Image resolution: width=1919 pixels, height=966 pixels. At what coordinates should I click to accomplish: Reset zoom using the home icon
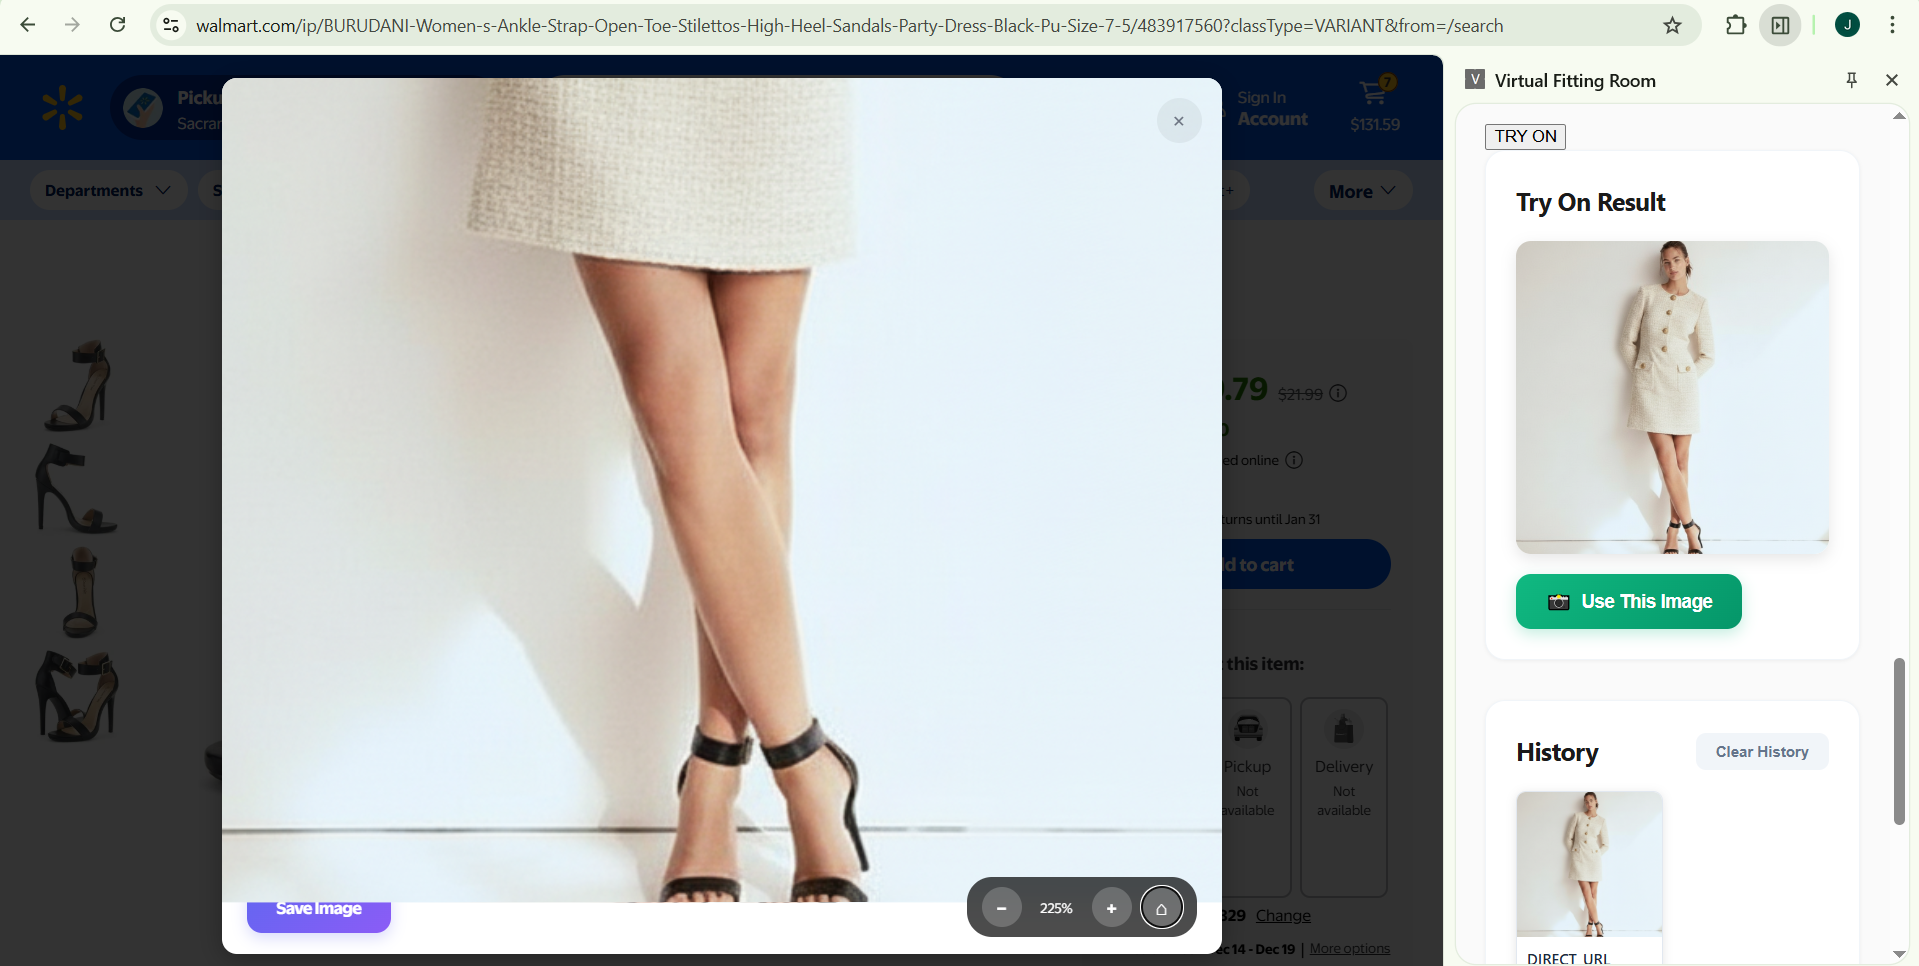pos(1161,908)
